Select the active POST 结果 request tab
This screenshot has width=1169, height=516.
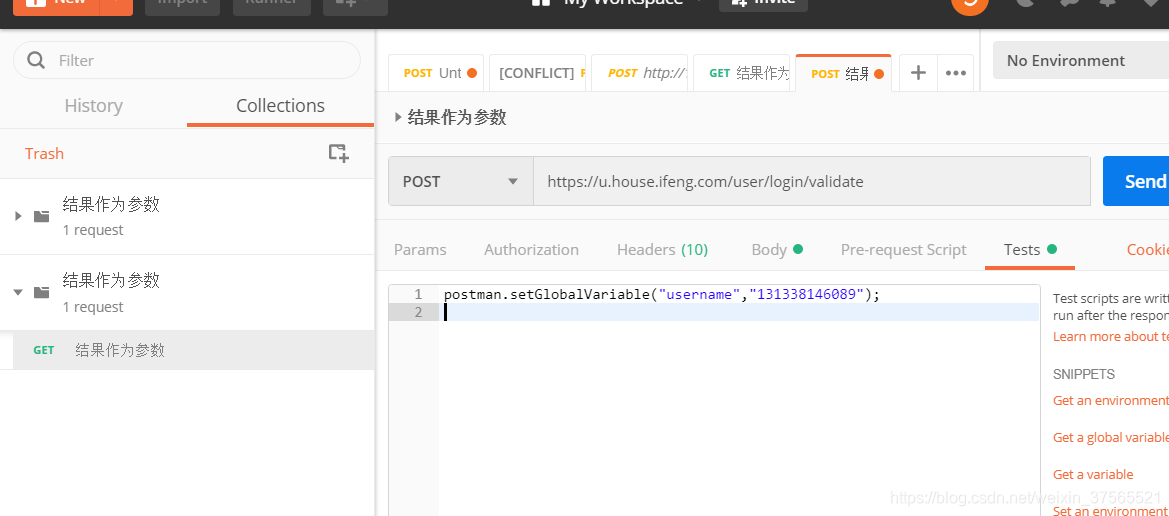(x=843, y=73)
